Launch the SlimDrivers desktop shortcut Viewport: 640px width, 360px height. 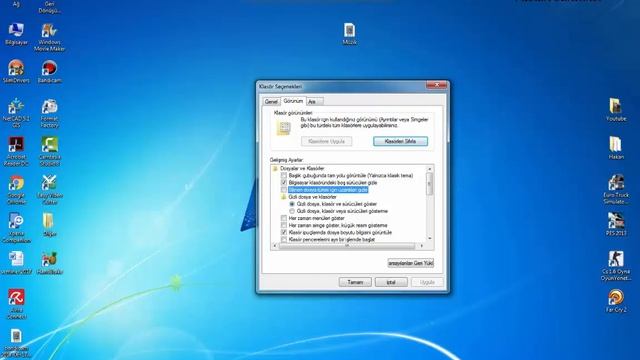click(x=16, y=71)
